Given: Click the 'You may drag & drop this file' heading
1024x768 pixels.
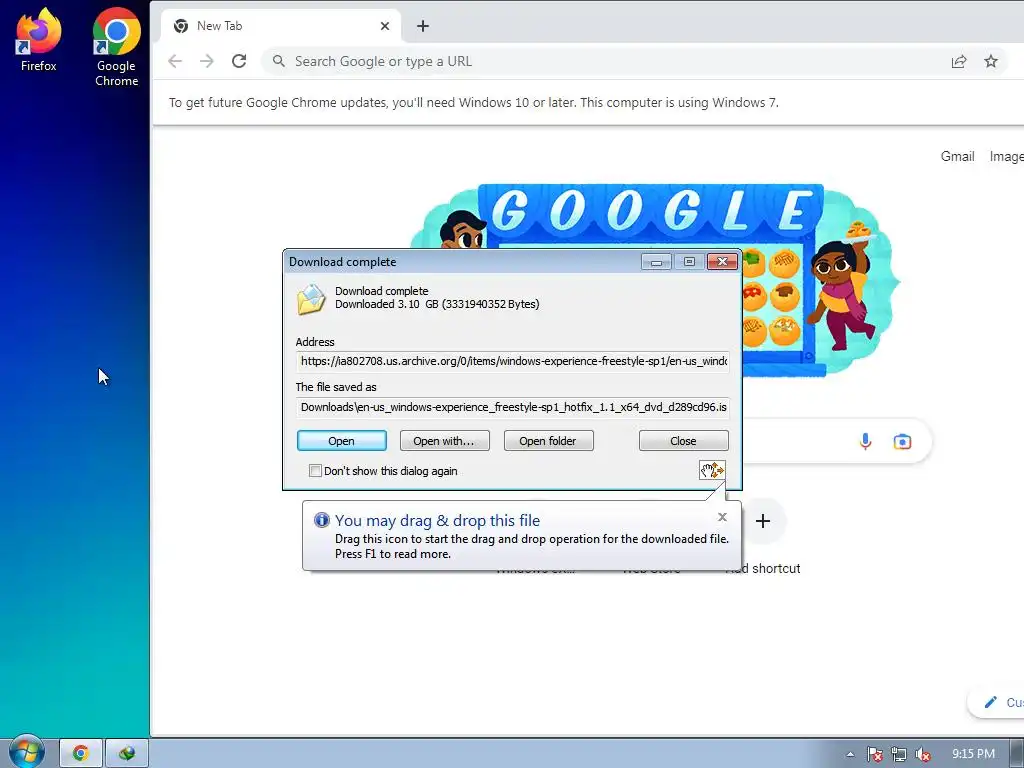Looking at the screenshot, I should pyautogui.click(x=438, y=520).
